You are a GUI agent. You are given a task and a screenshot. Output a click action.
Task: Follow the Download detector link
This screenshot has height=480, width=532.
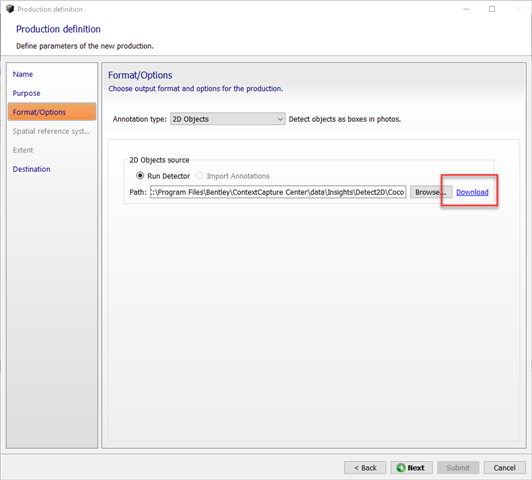472,192
